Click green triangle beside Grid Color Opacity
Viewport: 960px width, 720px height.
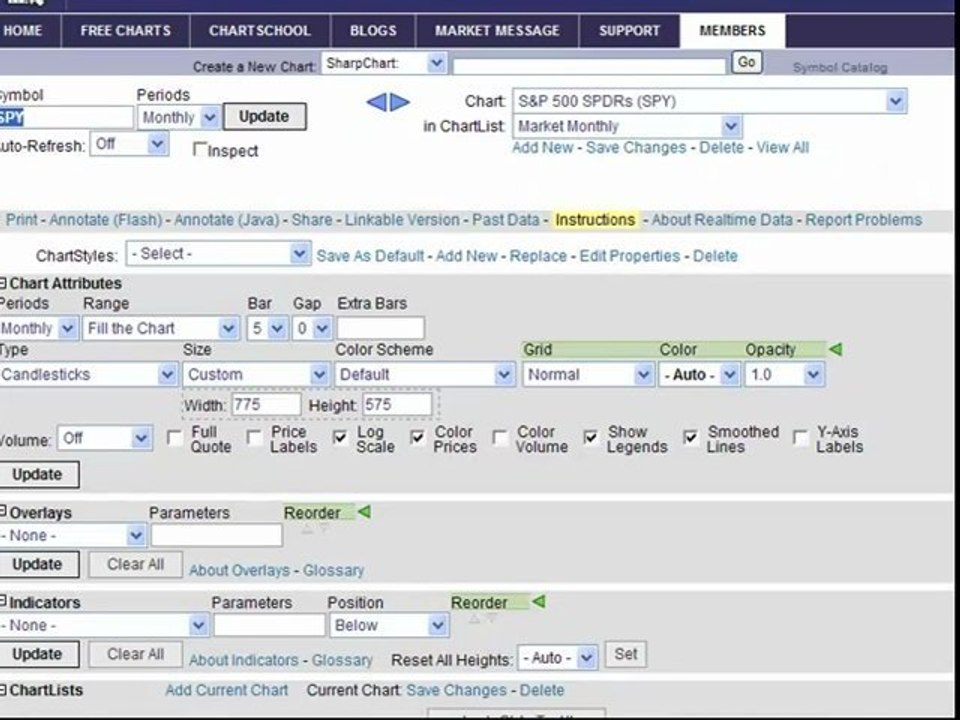(x=836, y=350)
